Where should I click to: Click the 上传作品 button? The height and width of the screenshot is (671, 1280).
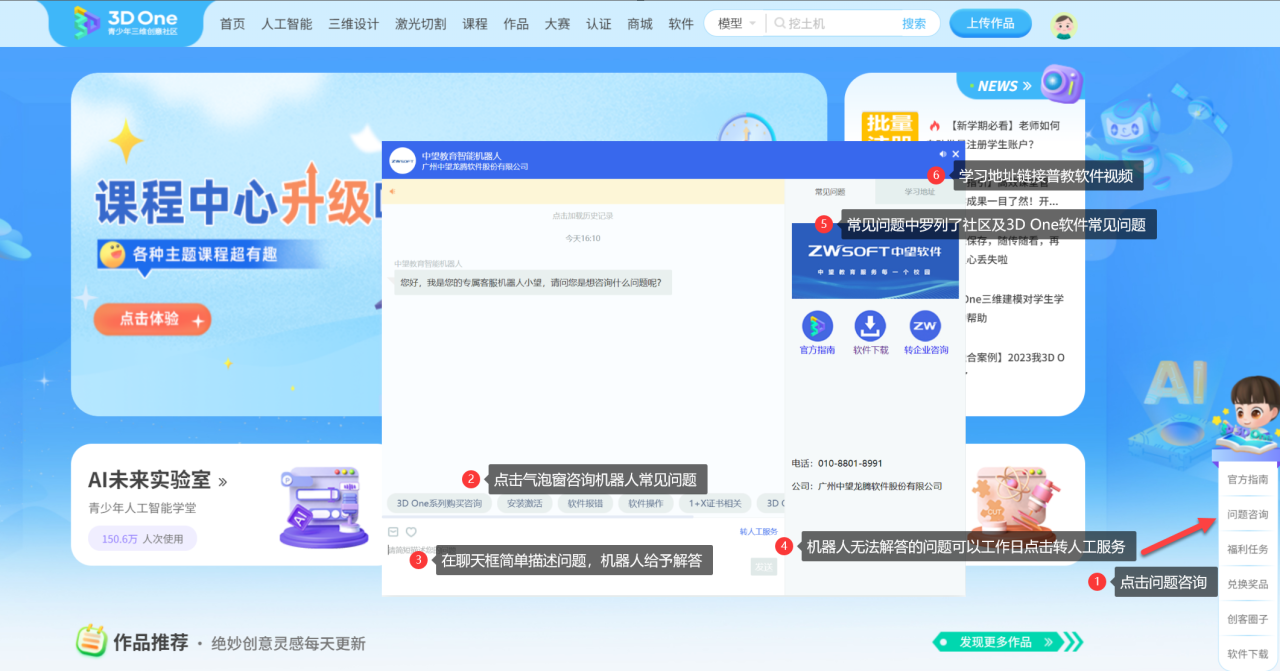click(x=991, y=23)
